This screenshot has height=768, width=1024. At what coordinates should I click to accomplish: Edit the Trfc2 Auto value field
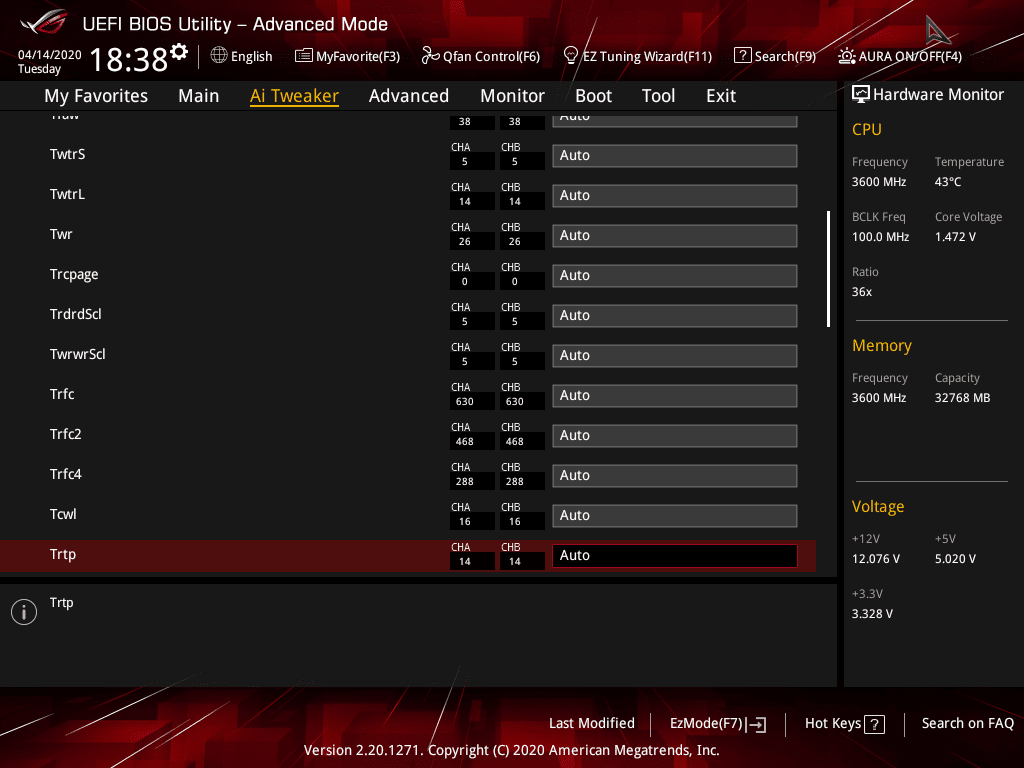tap(675, 436)
